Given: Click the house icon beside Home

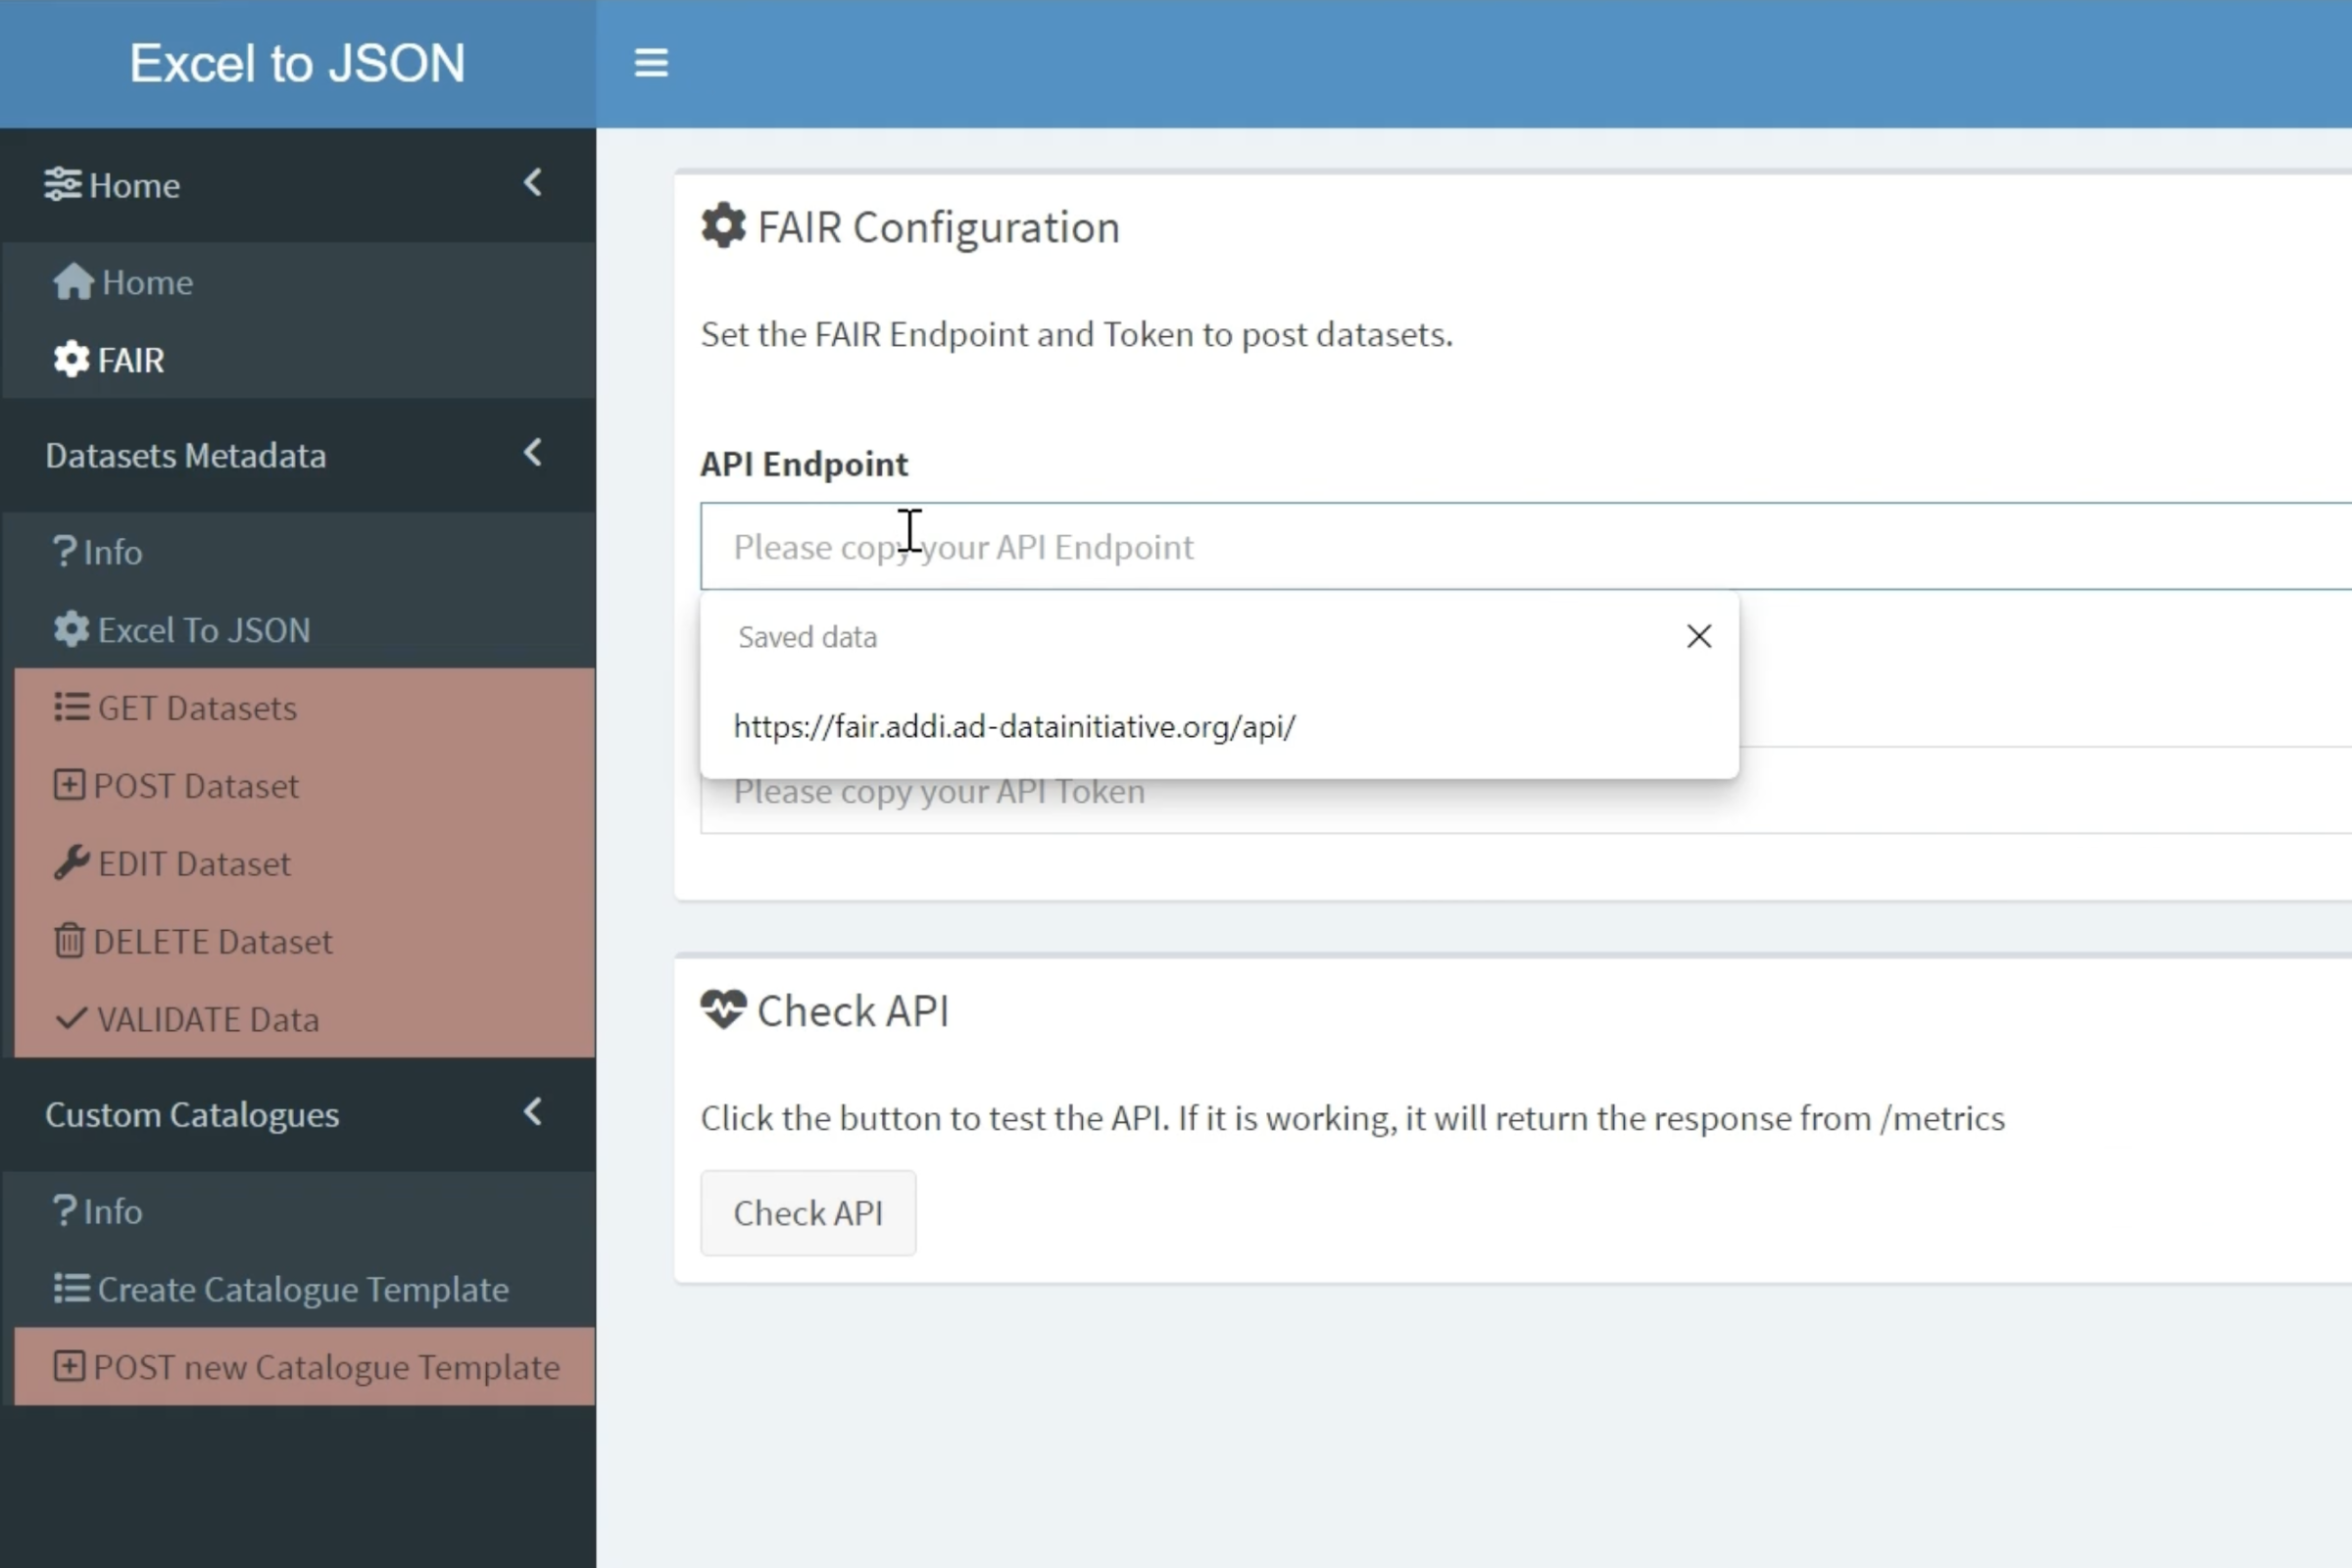Looking at the screenshot, I should [x=73, y=282].
